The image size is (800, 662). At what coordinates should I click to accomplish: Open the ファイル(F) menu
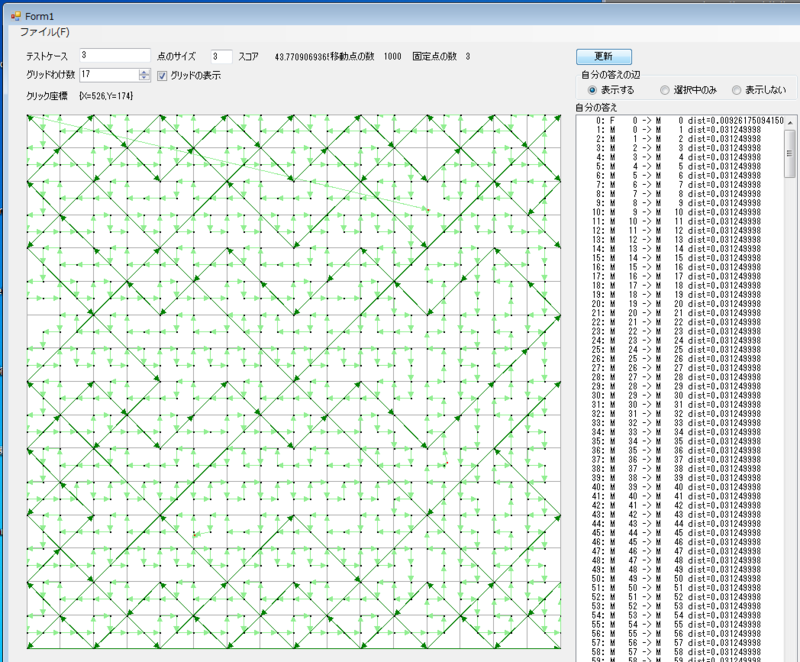point(44,32)
